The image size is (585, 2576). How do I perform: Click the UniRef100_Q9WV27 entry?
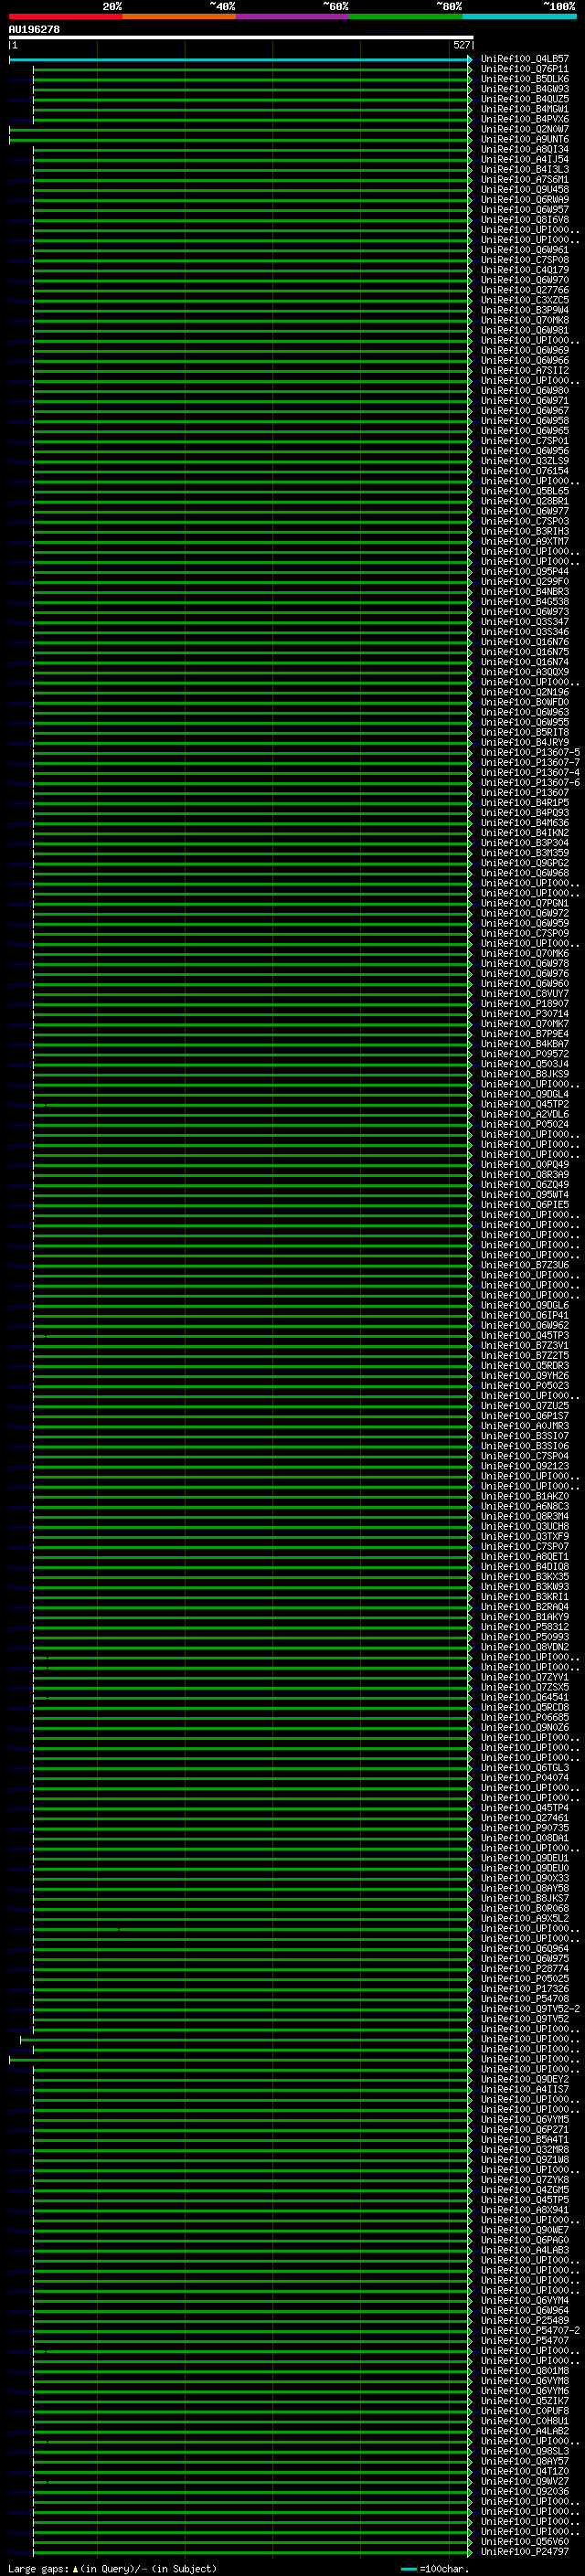pyautogui.click(x=525, y=2481)
